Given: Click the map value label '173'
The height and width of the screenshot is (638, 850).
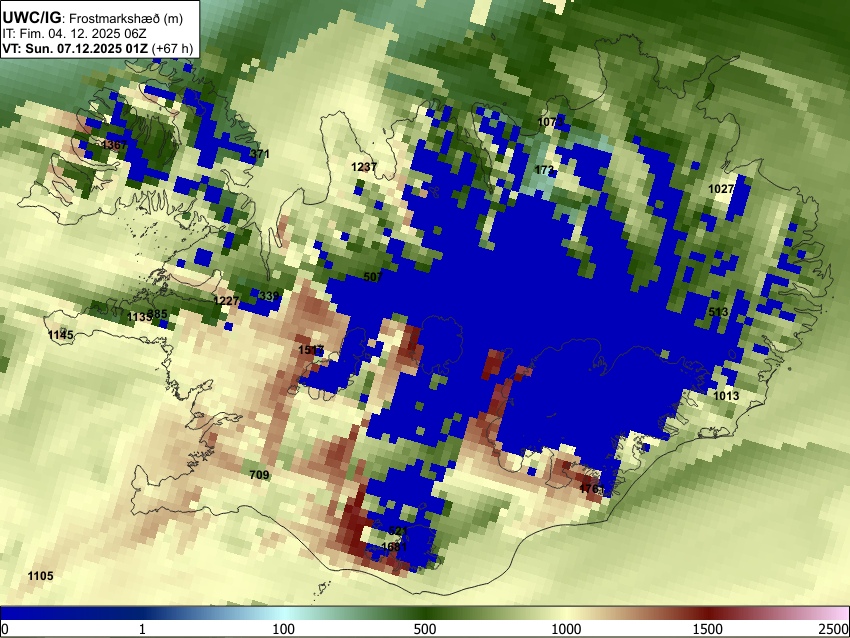Looking at the screenshot, I should pyautogui.click(x=544, y=170).
